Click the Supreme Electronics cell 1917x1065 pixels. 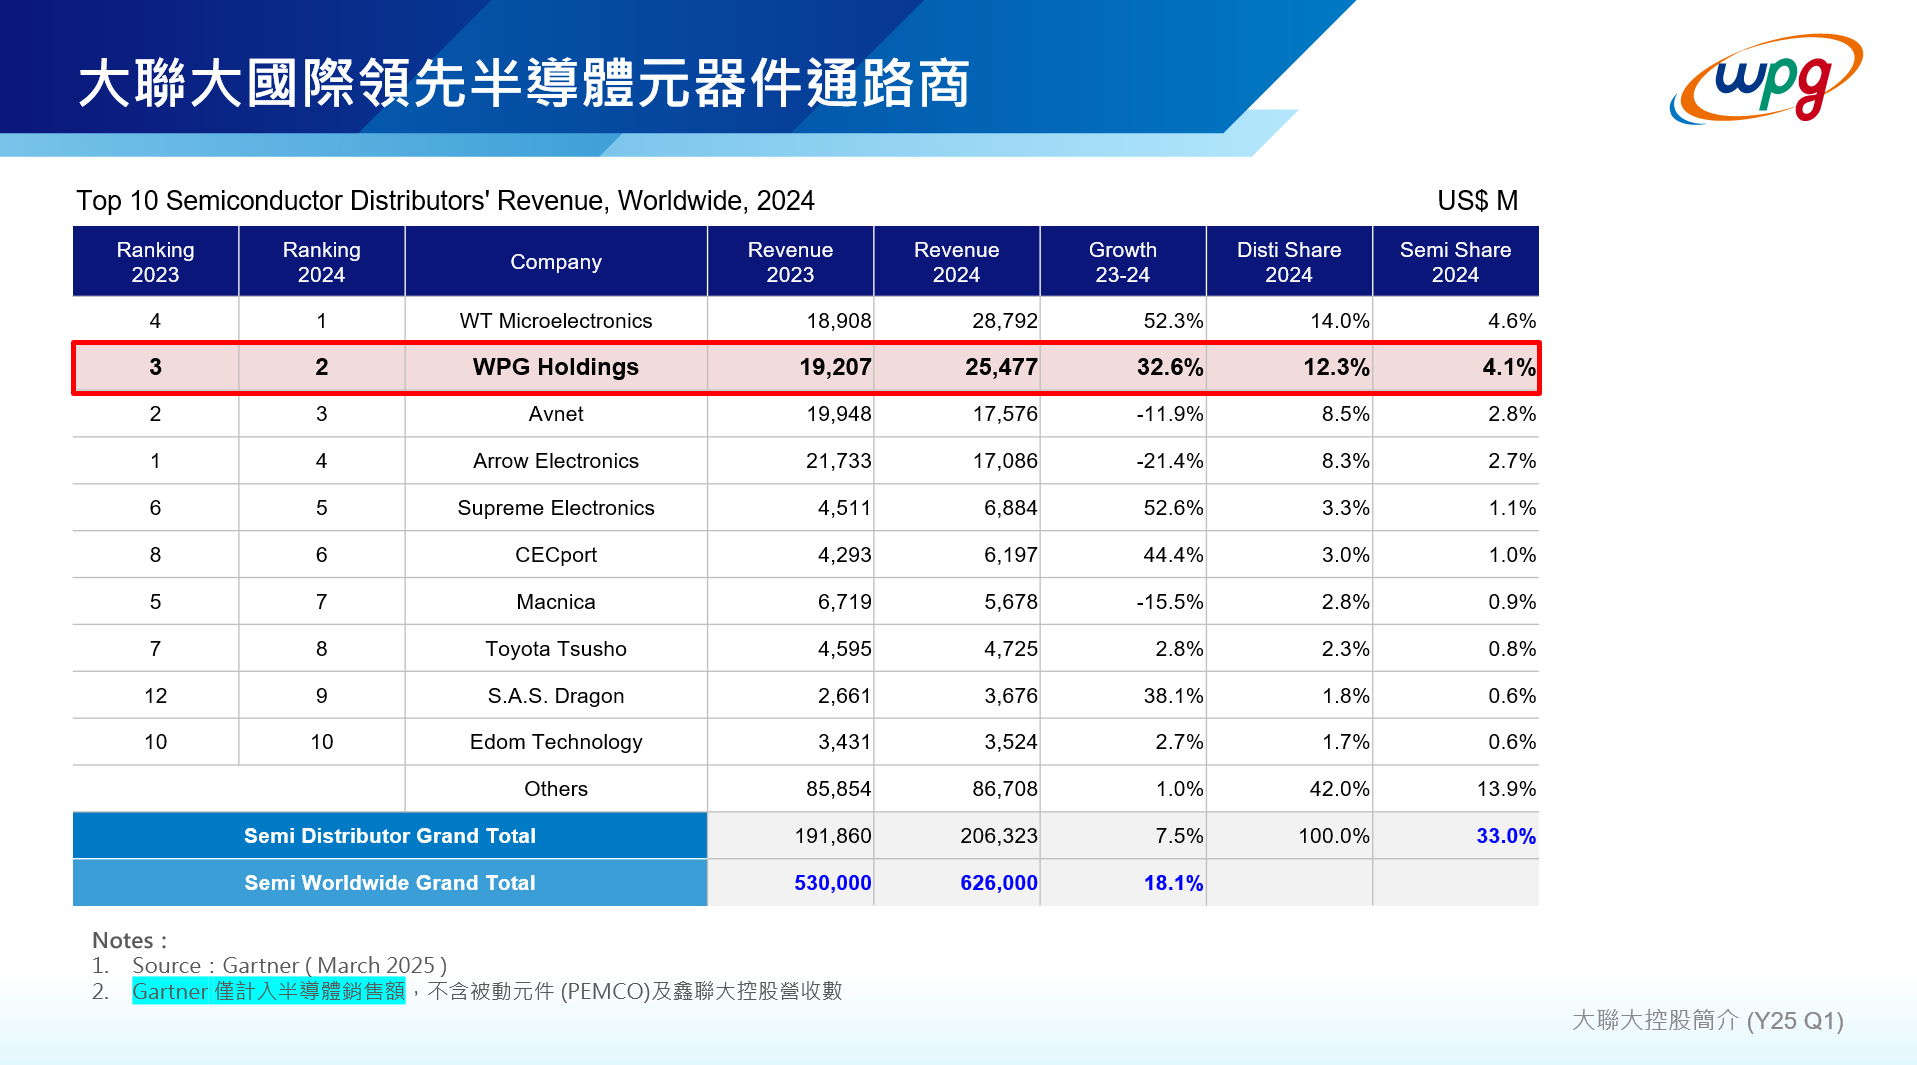pyautogui.click(x=556, y=508)
